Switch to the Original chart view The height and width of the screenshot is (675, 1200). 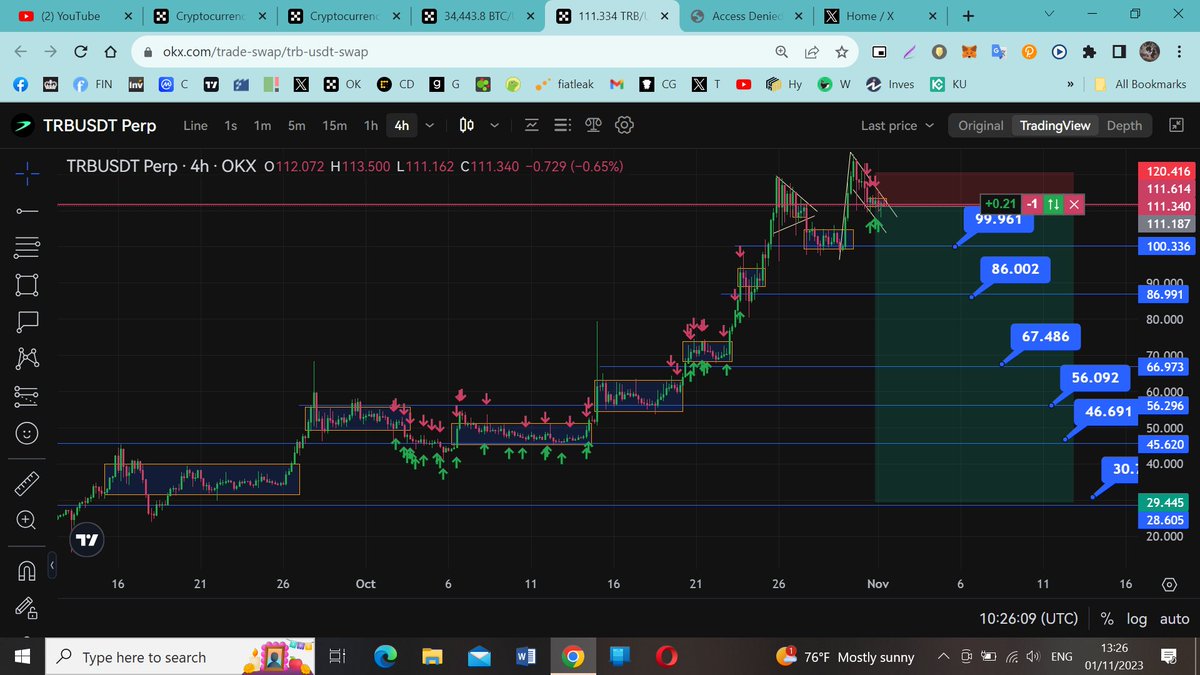(980, 125)
